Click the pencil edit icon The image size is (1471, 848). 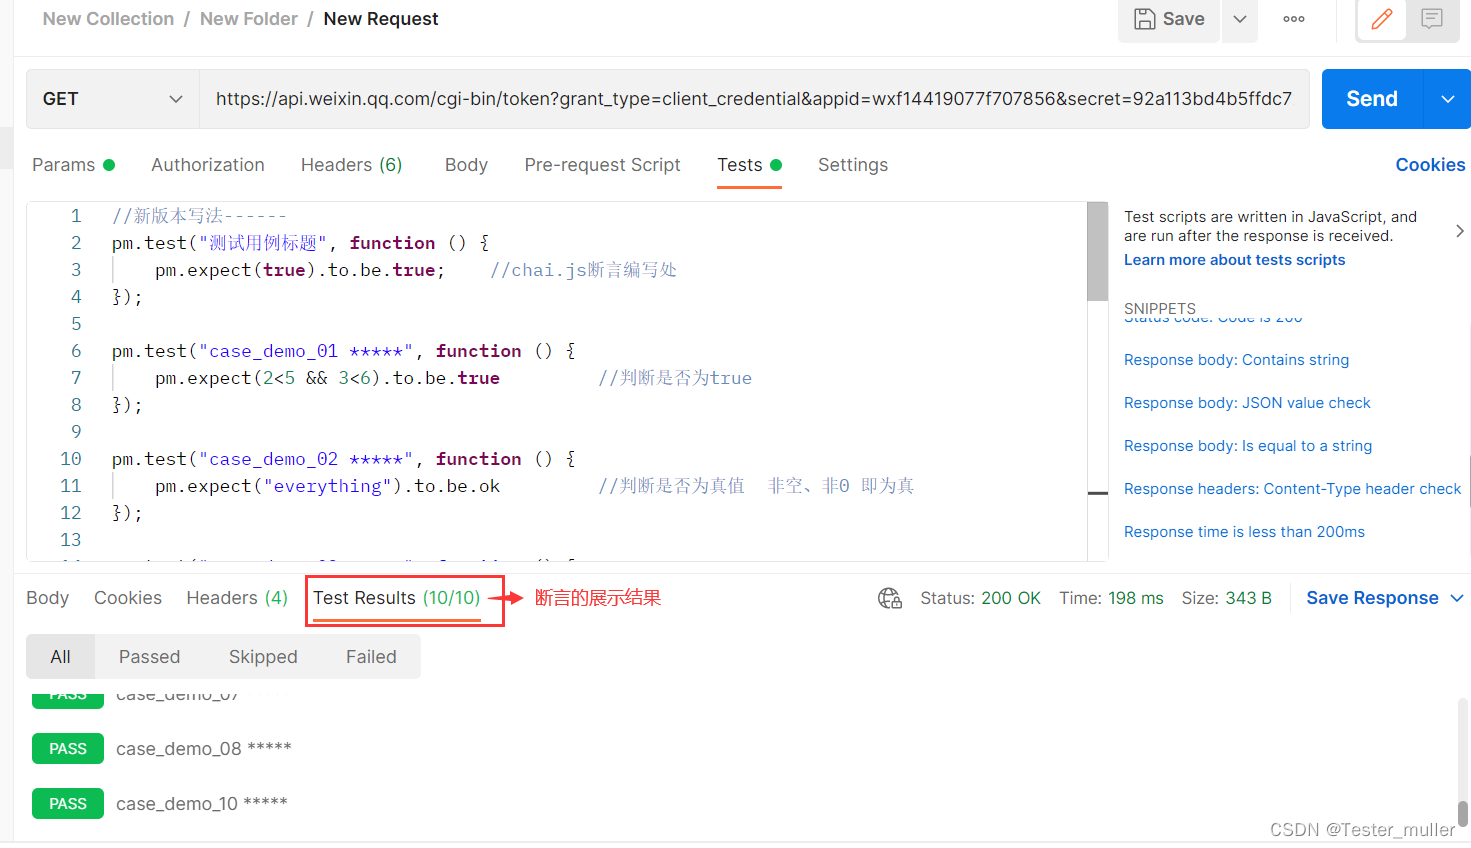pyautogui.click(x=1382, y=19)
